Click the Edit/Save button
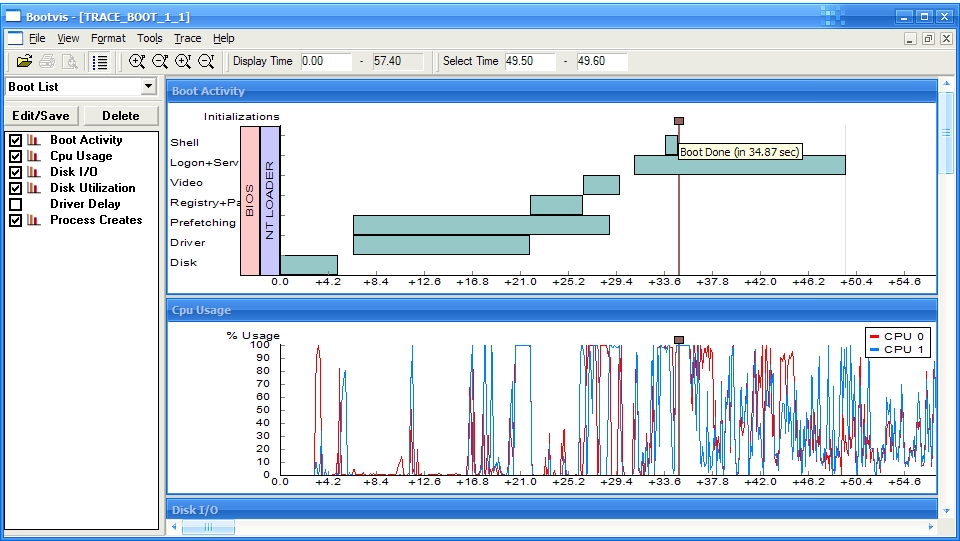 coord(41,116)
